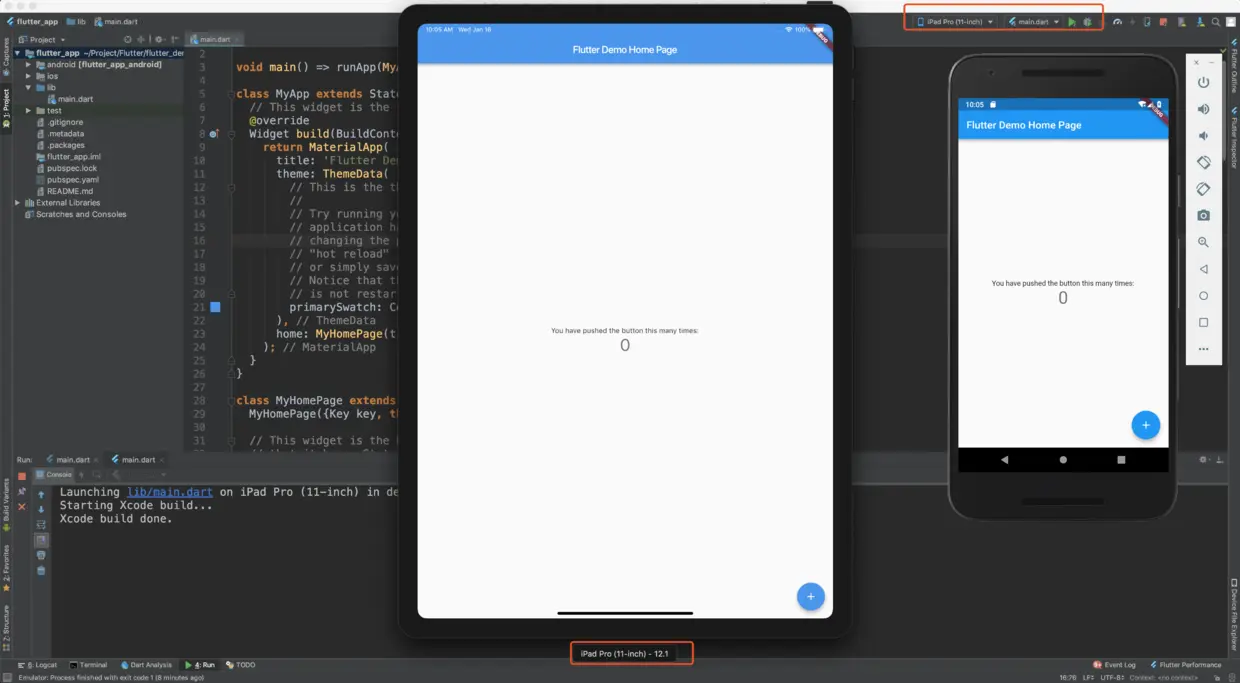Stop the running process with the red square
Image resolution: width=1240 pixels, height=683 pixels.
pyautogui.click(x=22, y=476)
